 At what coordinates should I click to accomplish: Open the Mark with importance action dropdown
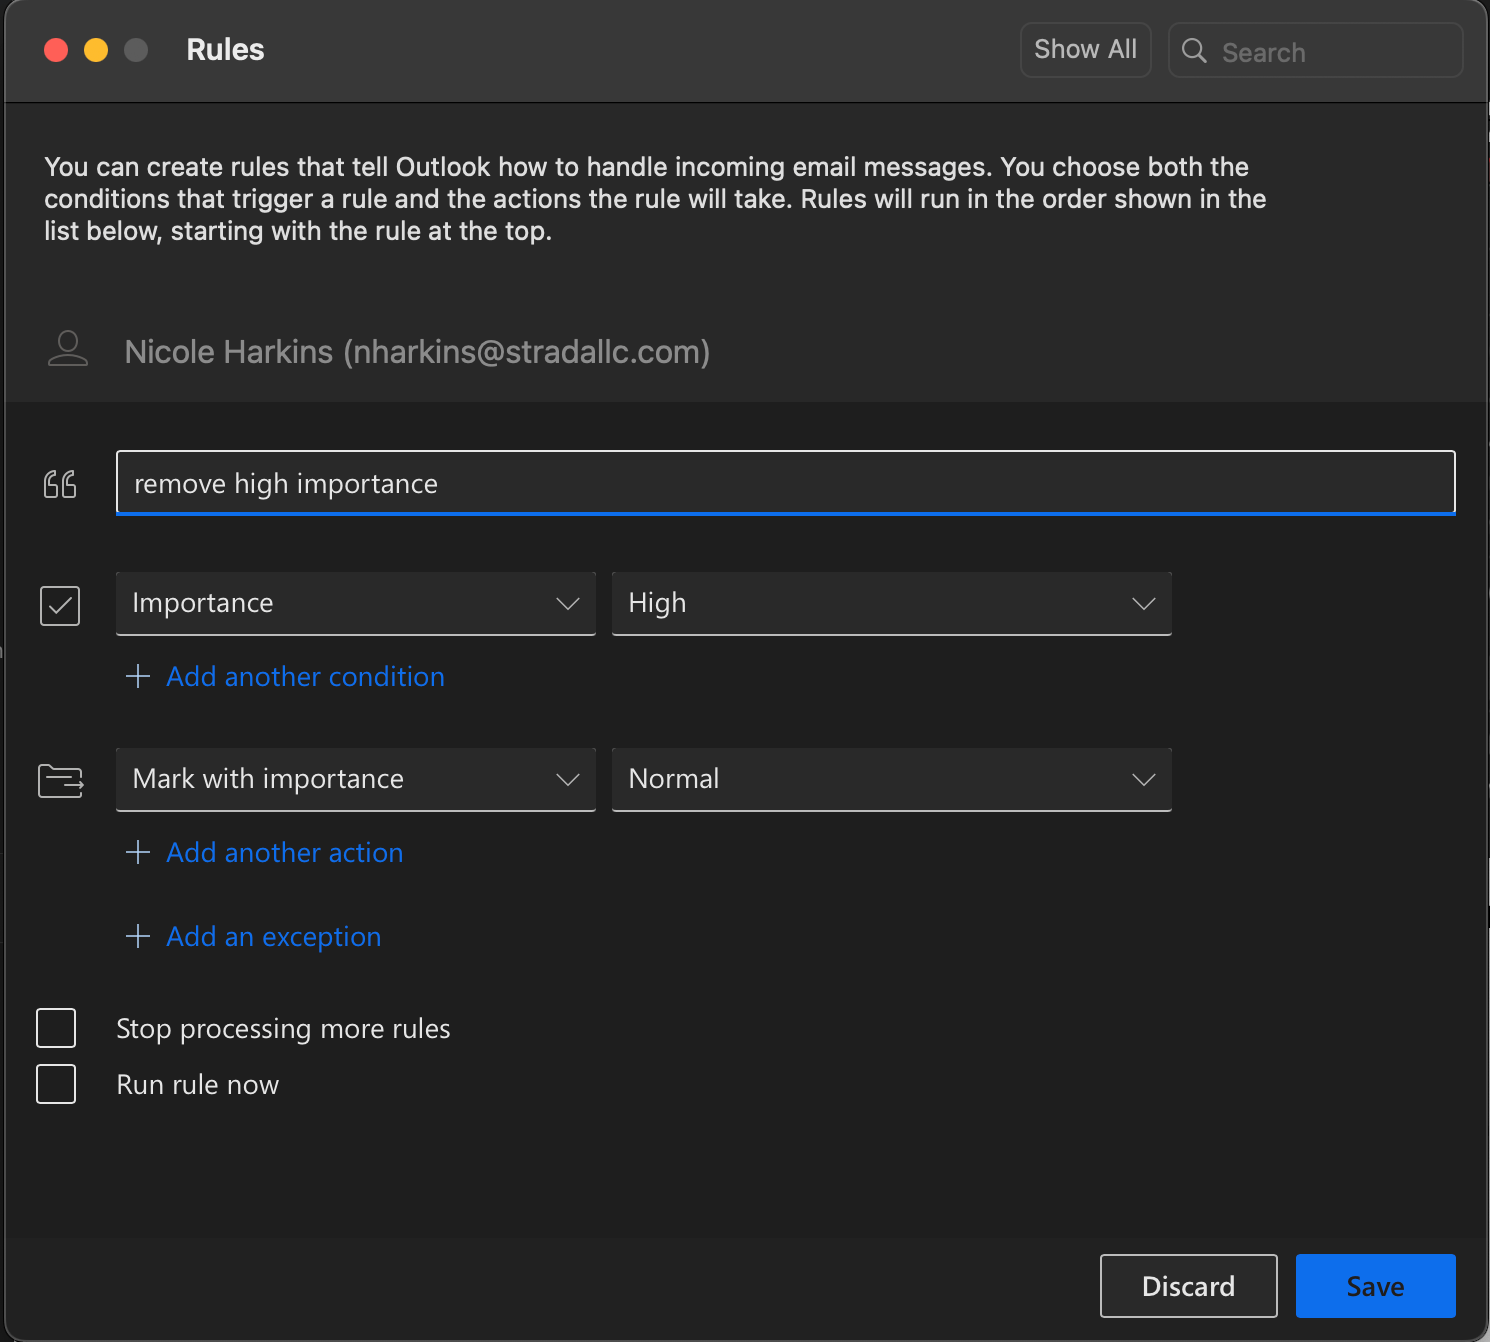[355, 780]
